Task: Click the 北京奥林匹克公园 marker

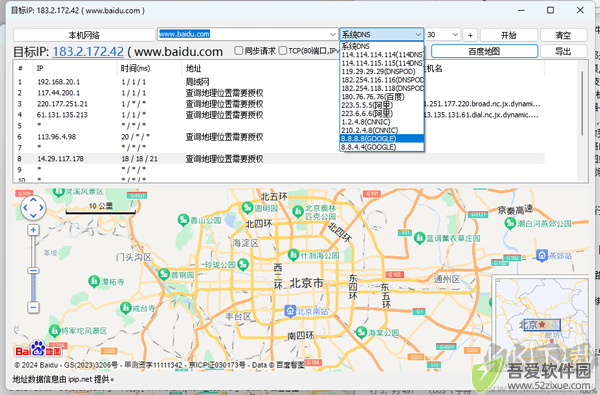Action: 298,211
